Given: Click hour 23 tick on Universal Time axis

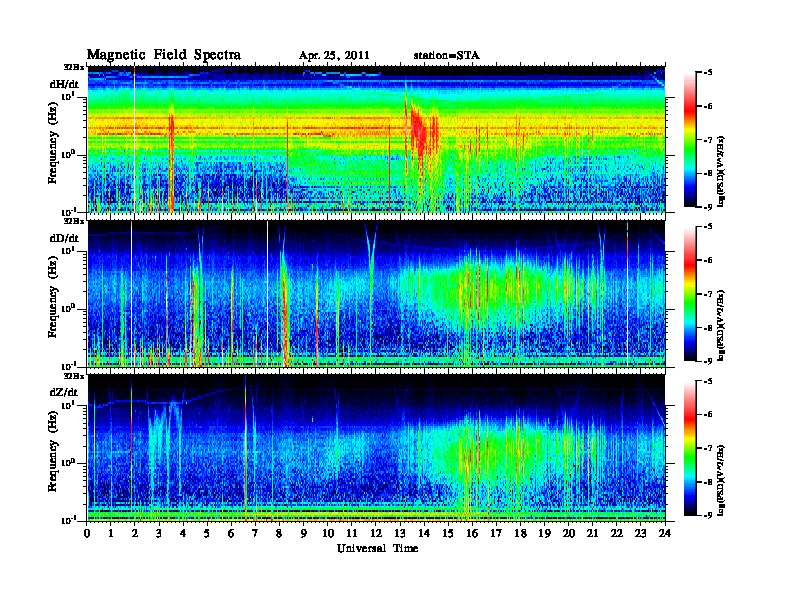Looking at the screenshot, I should click(641, 533).
